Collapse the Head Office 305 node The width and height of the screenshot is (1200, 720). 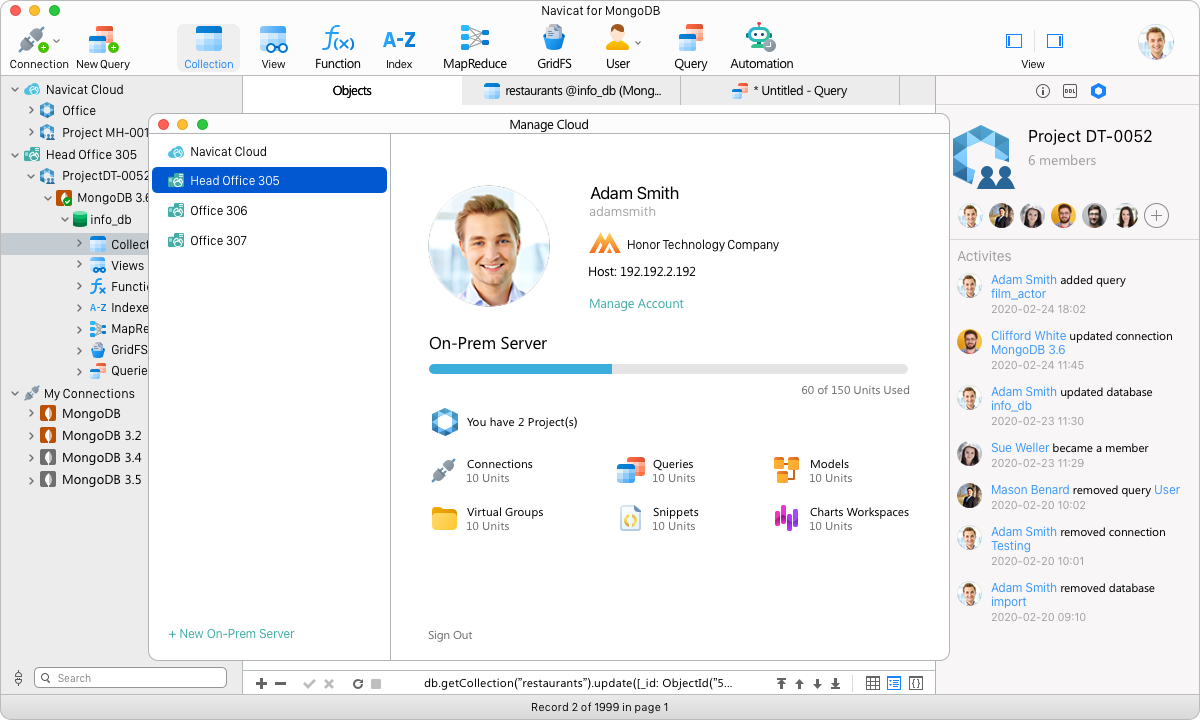[x=15, y=154]
